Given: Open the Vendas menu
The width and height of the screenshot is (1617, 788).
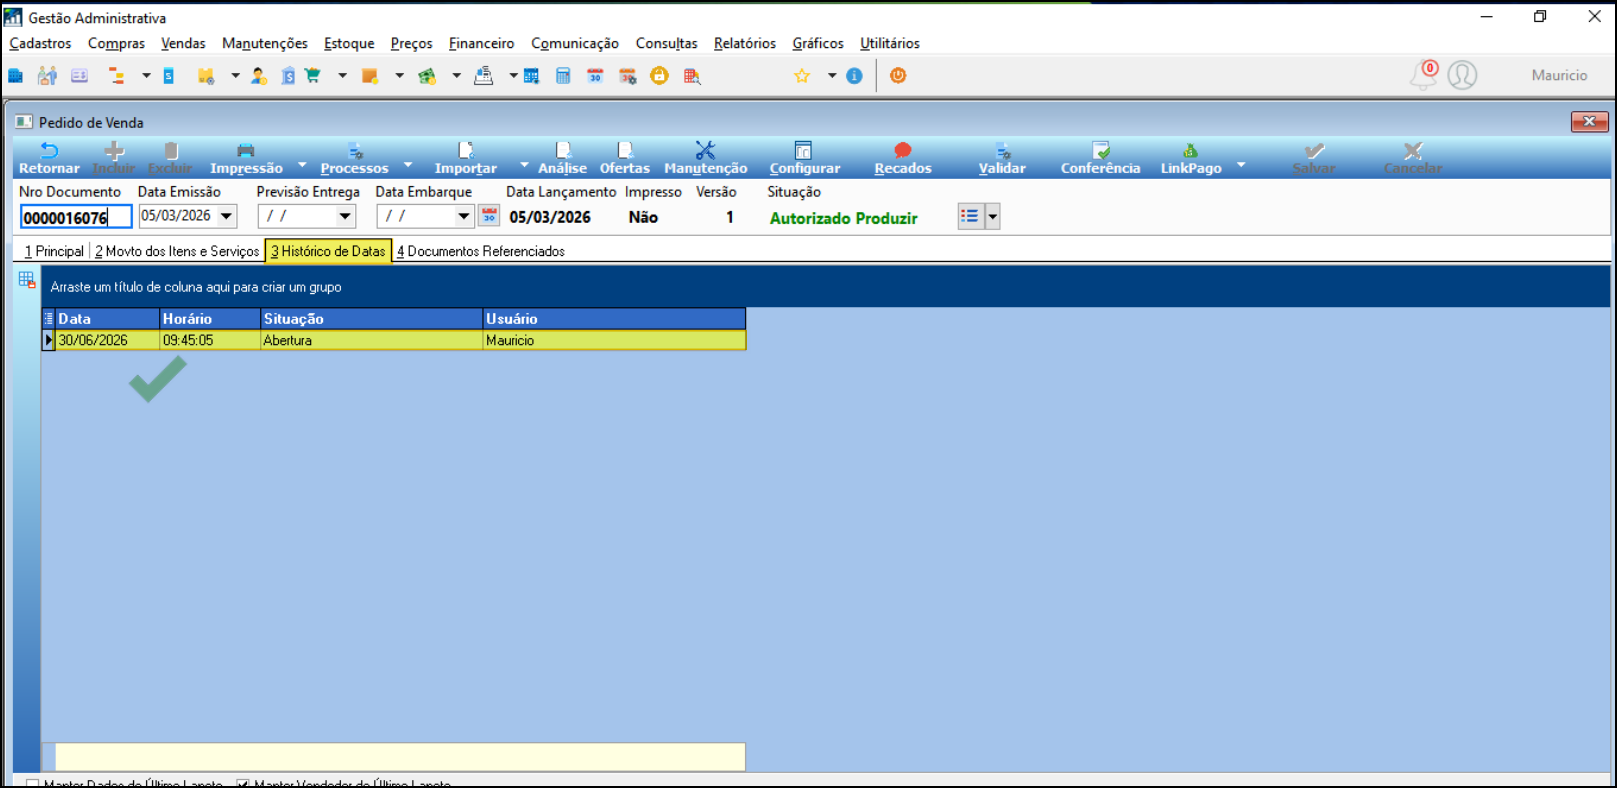Looking at the screenshot, I should pos(183,44).
